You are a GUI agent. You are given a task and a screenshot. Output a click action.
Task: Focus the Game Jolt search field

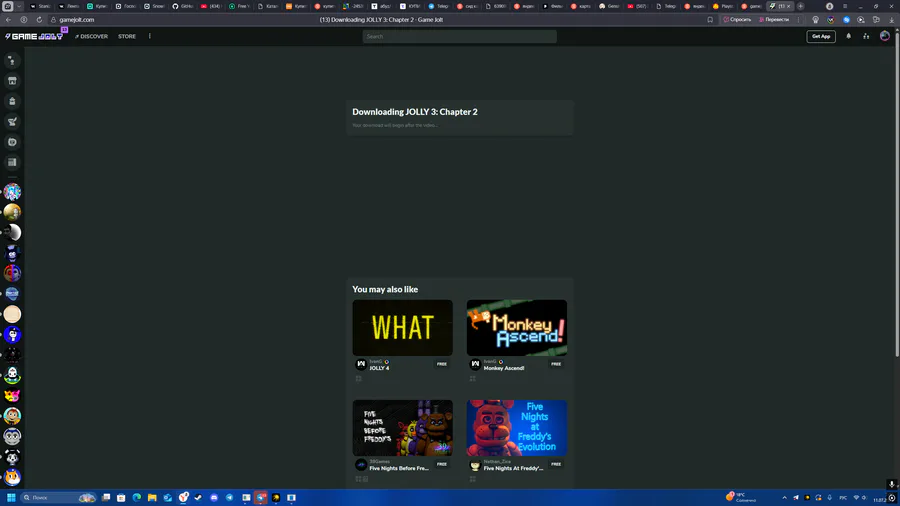[459, 36]
